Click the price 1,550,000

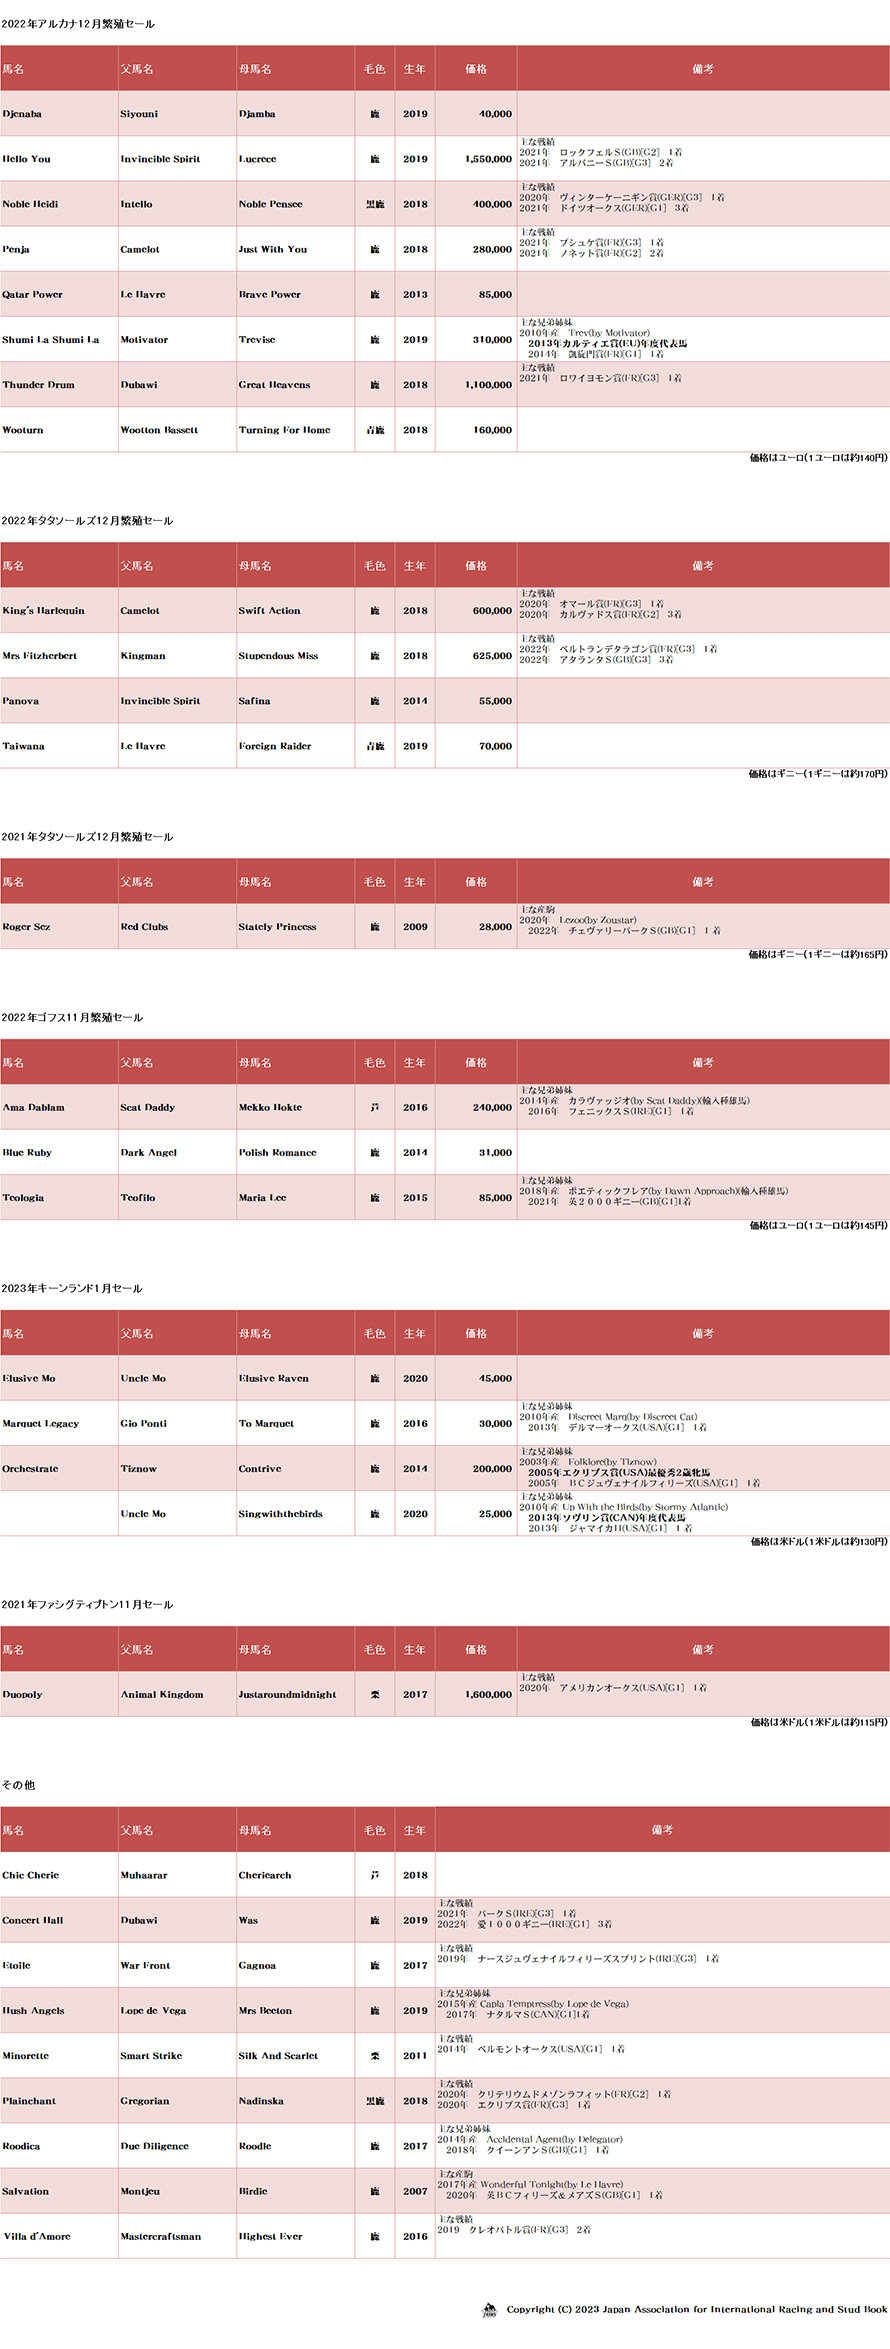click(x=488, y=159)
